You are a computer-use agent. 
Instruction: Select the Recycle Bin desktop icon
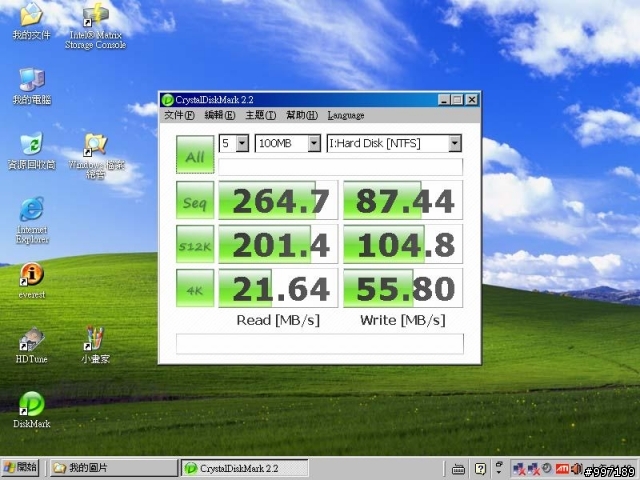[31, 144]
